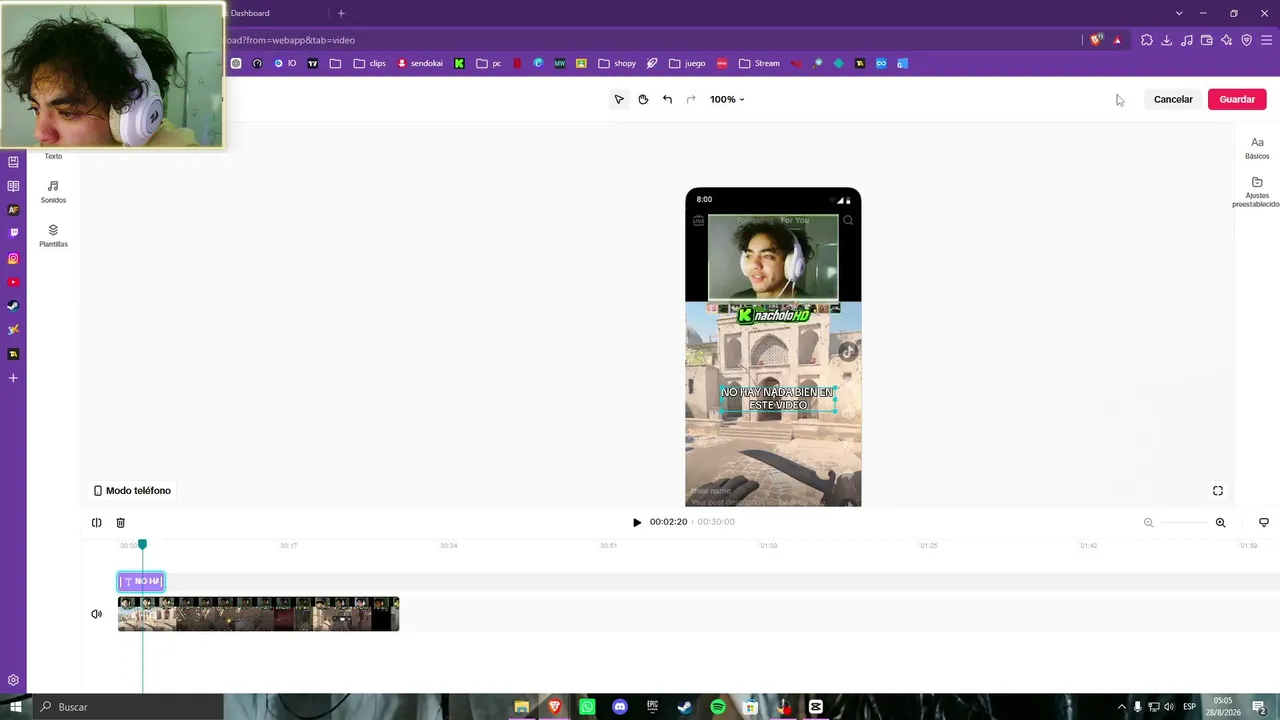
Task: Open the Steam sidebar shortcut
Action: click(x=13, y=307)
